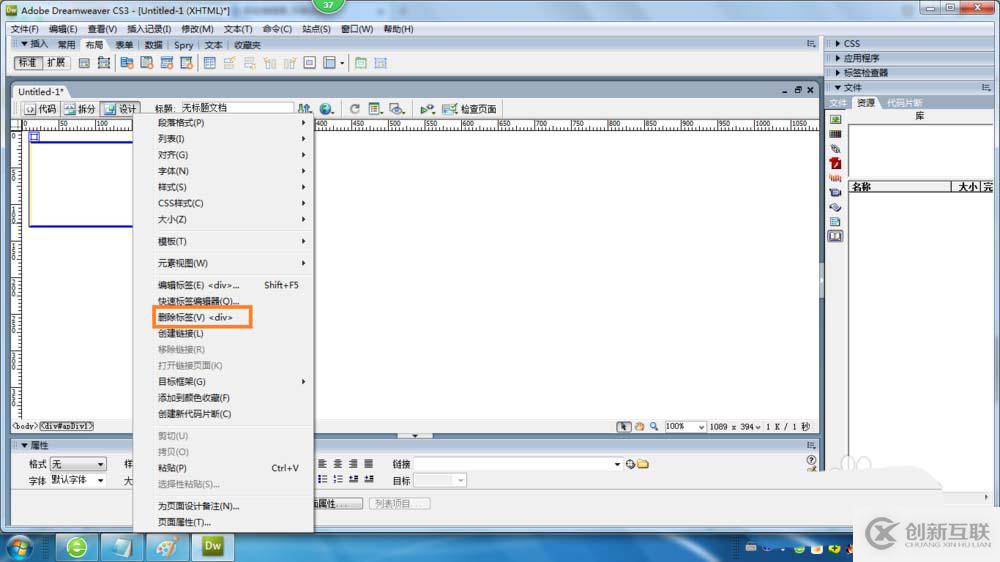Click the Windows Start button

coord(19,547)
